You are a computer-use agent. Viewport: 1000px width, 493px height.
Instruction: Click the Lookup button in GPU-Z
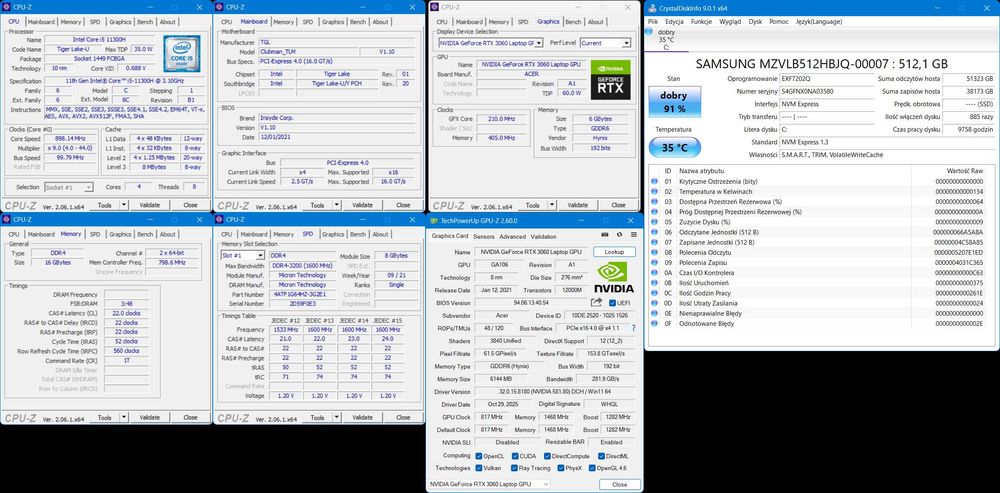click(x=614, y=252)
